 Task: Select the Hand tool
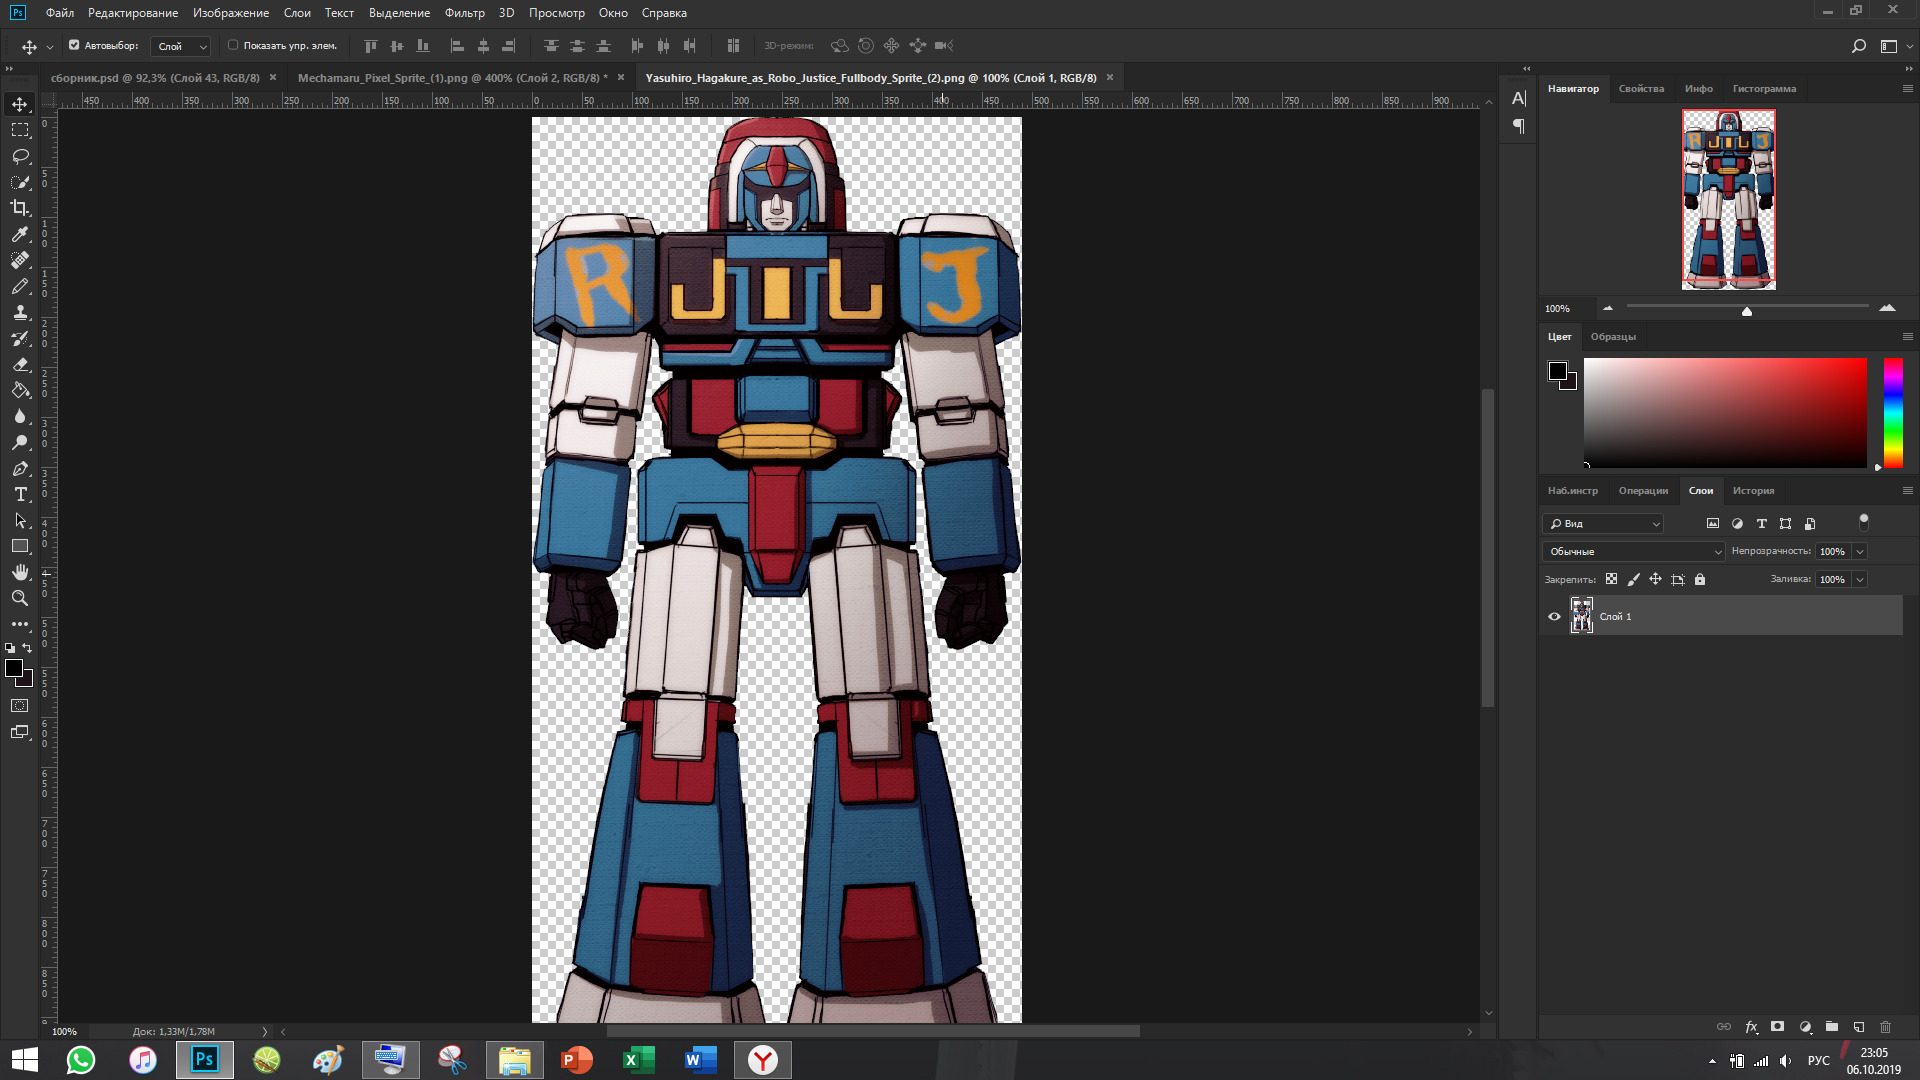(20, 572)
